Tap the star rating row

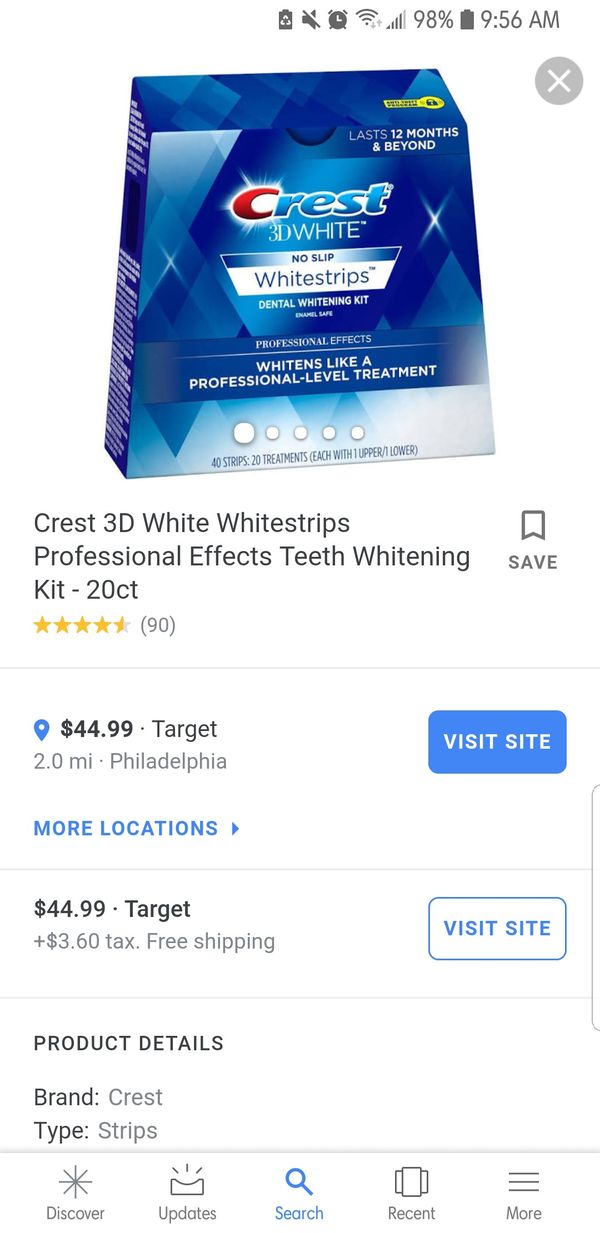[x=104, y=625]
